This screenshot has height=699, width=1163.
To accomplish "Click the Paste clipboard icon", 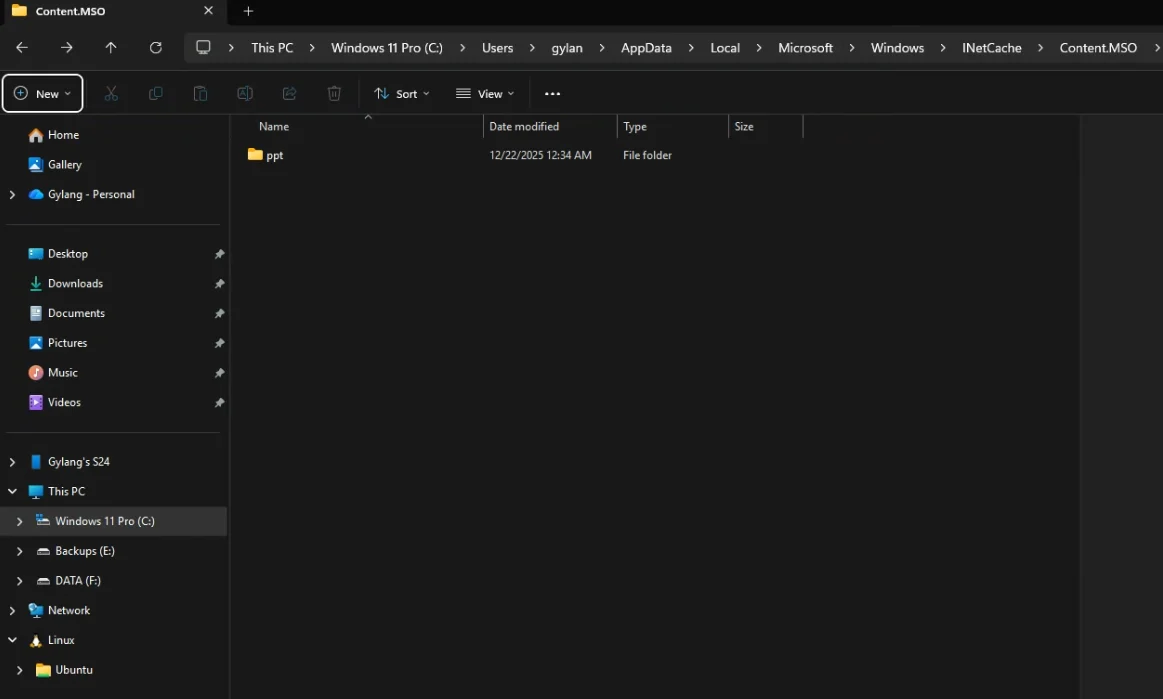I will tap(200, 93).
